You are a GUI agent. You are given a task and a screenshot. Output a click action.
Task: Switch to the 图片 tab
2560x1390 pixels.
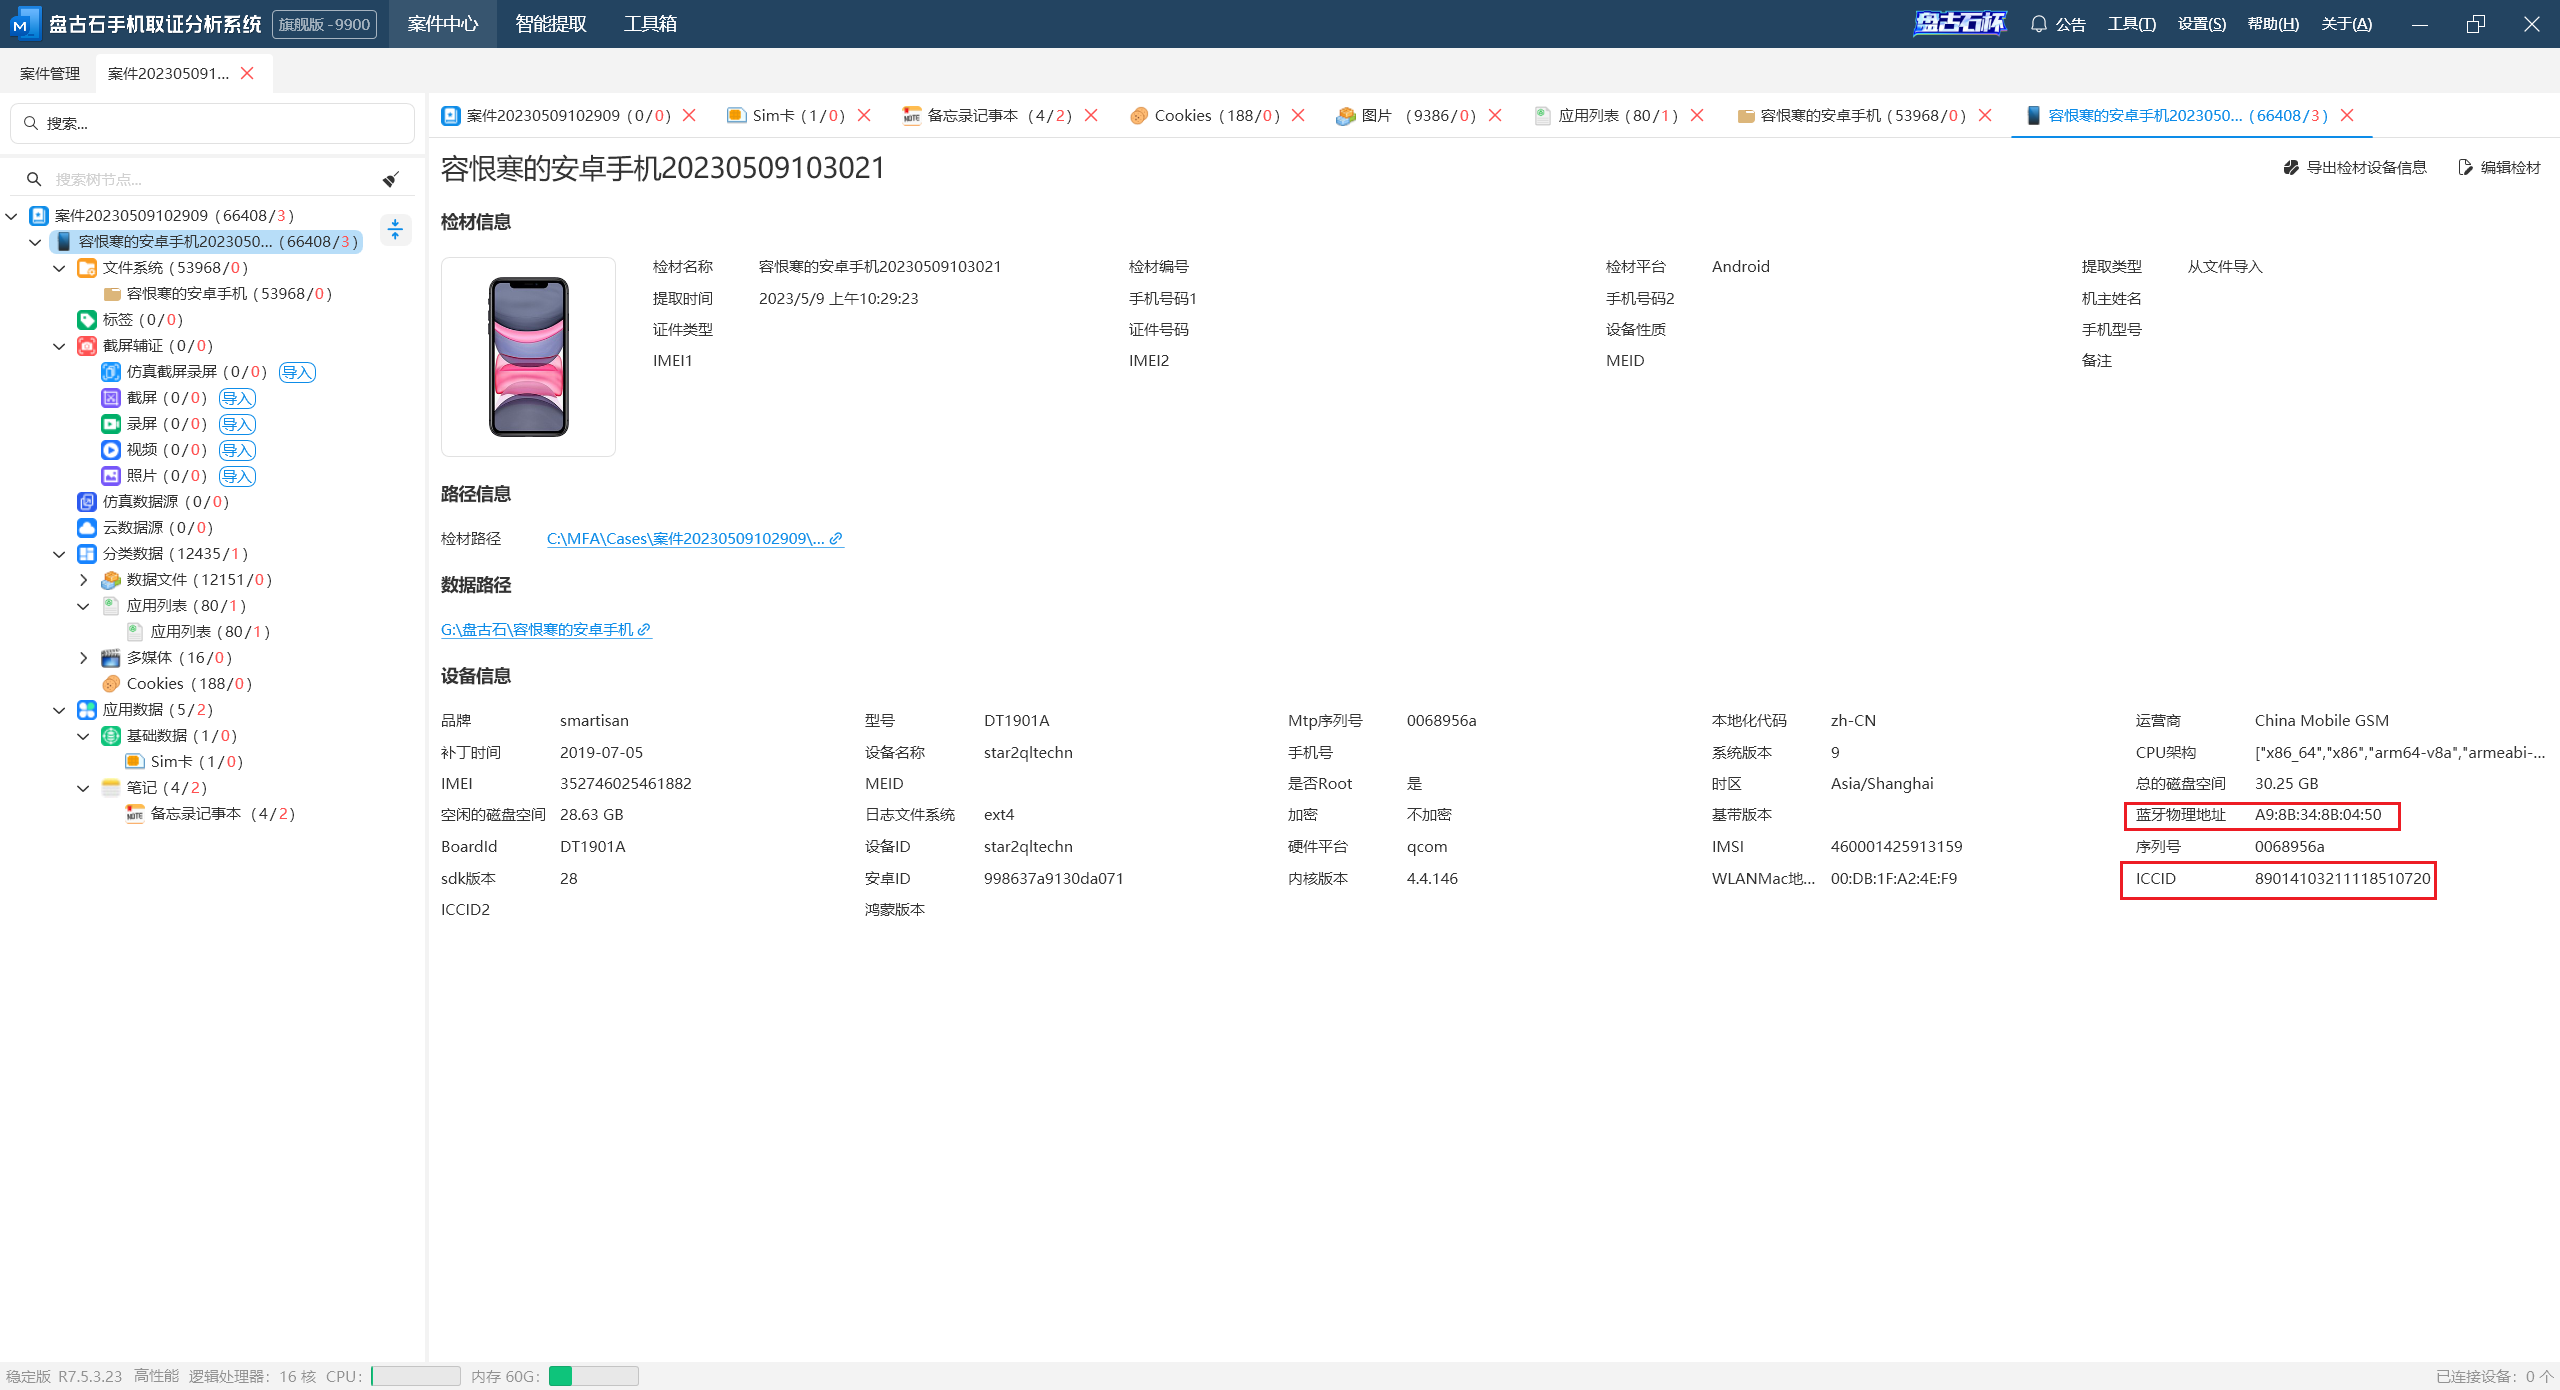tap(1376, 116)
